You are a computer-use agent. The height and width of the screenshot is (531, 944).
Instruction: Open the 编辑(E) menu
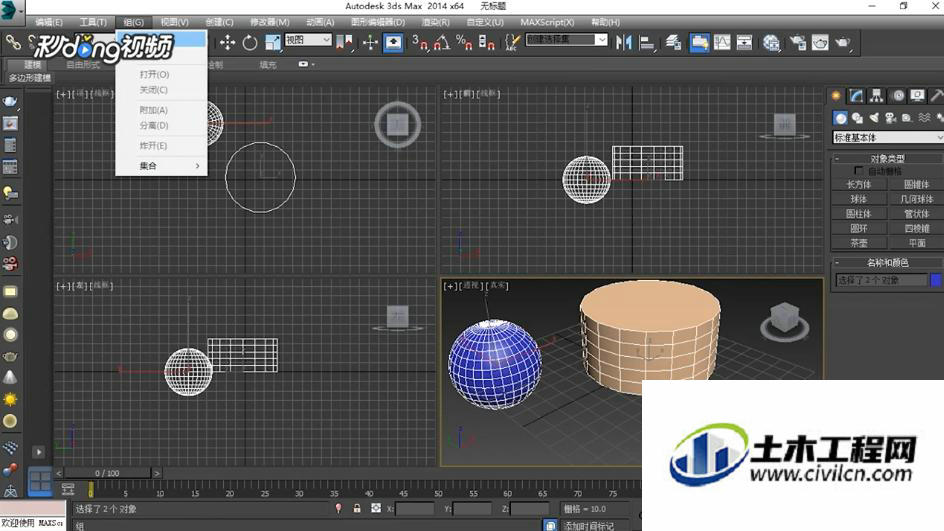click(x=49, y=22)
